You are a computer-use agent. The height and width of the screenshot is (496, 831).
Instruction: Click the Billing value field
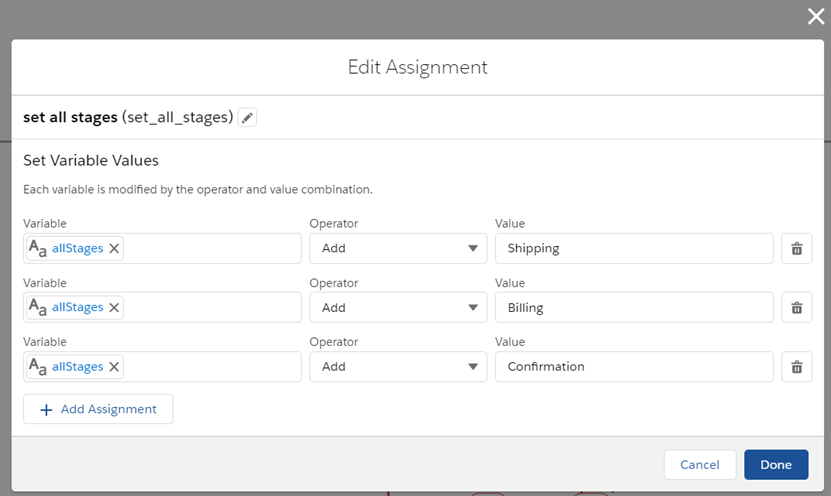pos(634,307)
